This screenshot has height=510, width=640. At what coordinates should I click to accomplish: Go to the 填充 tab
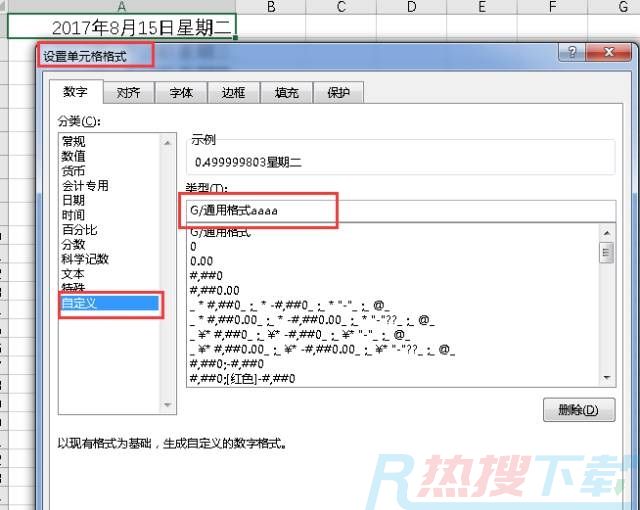(287, 93)
